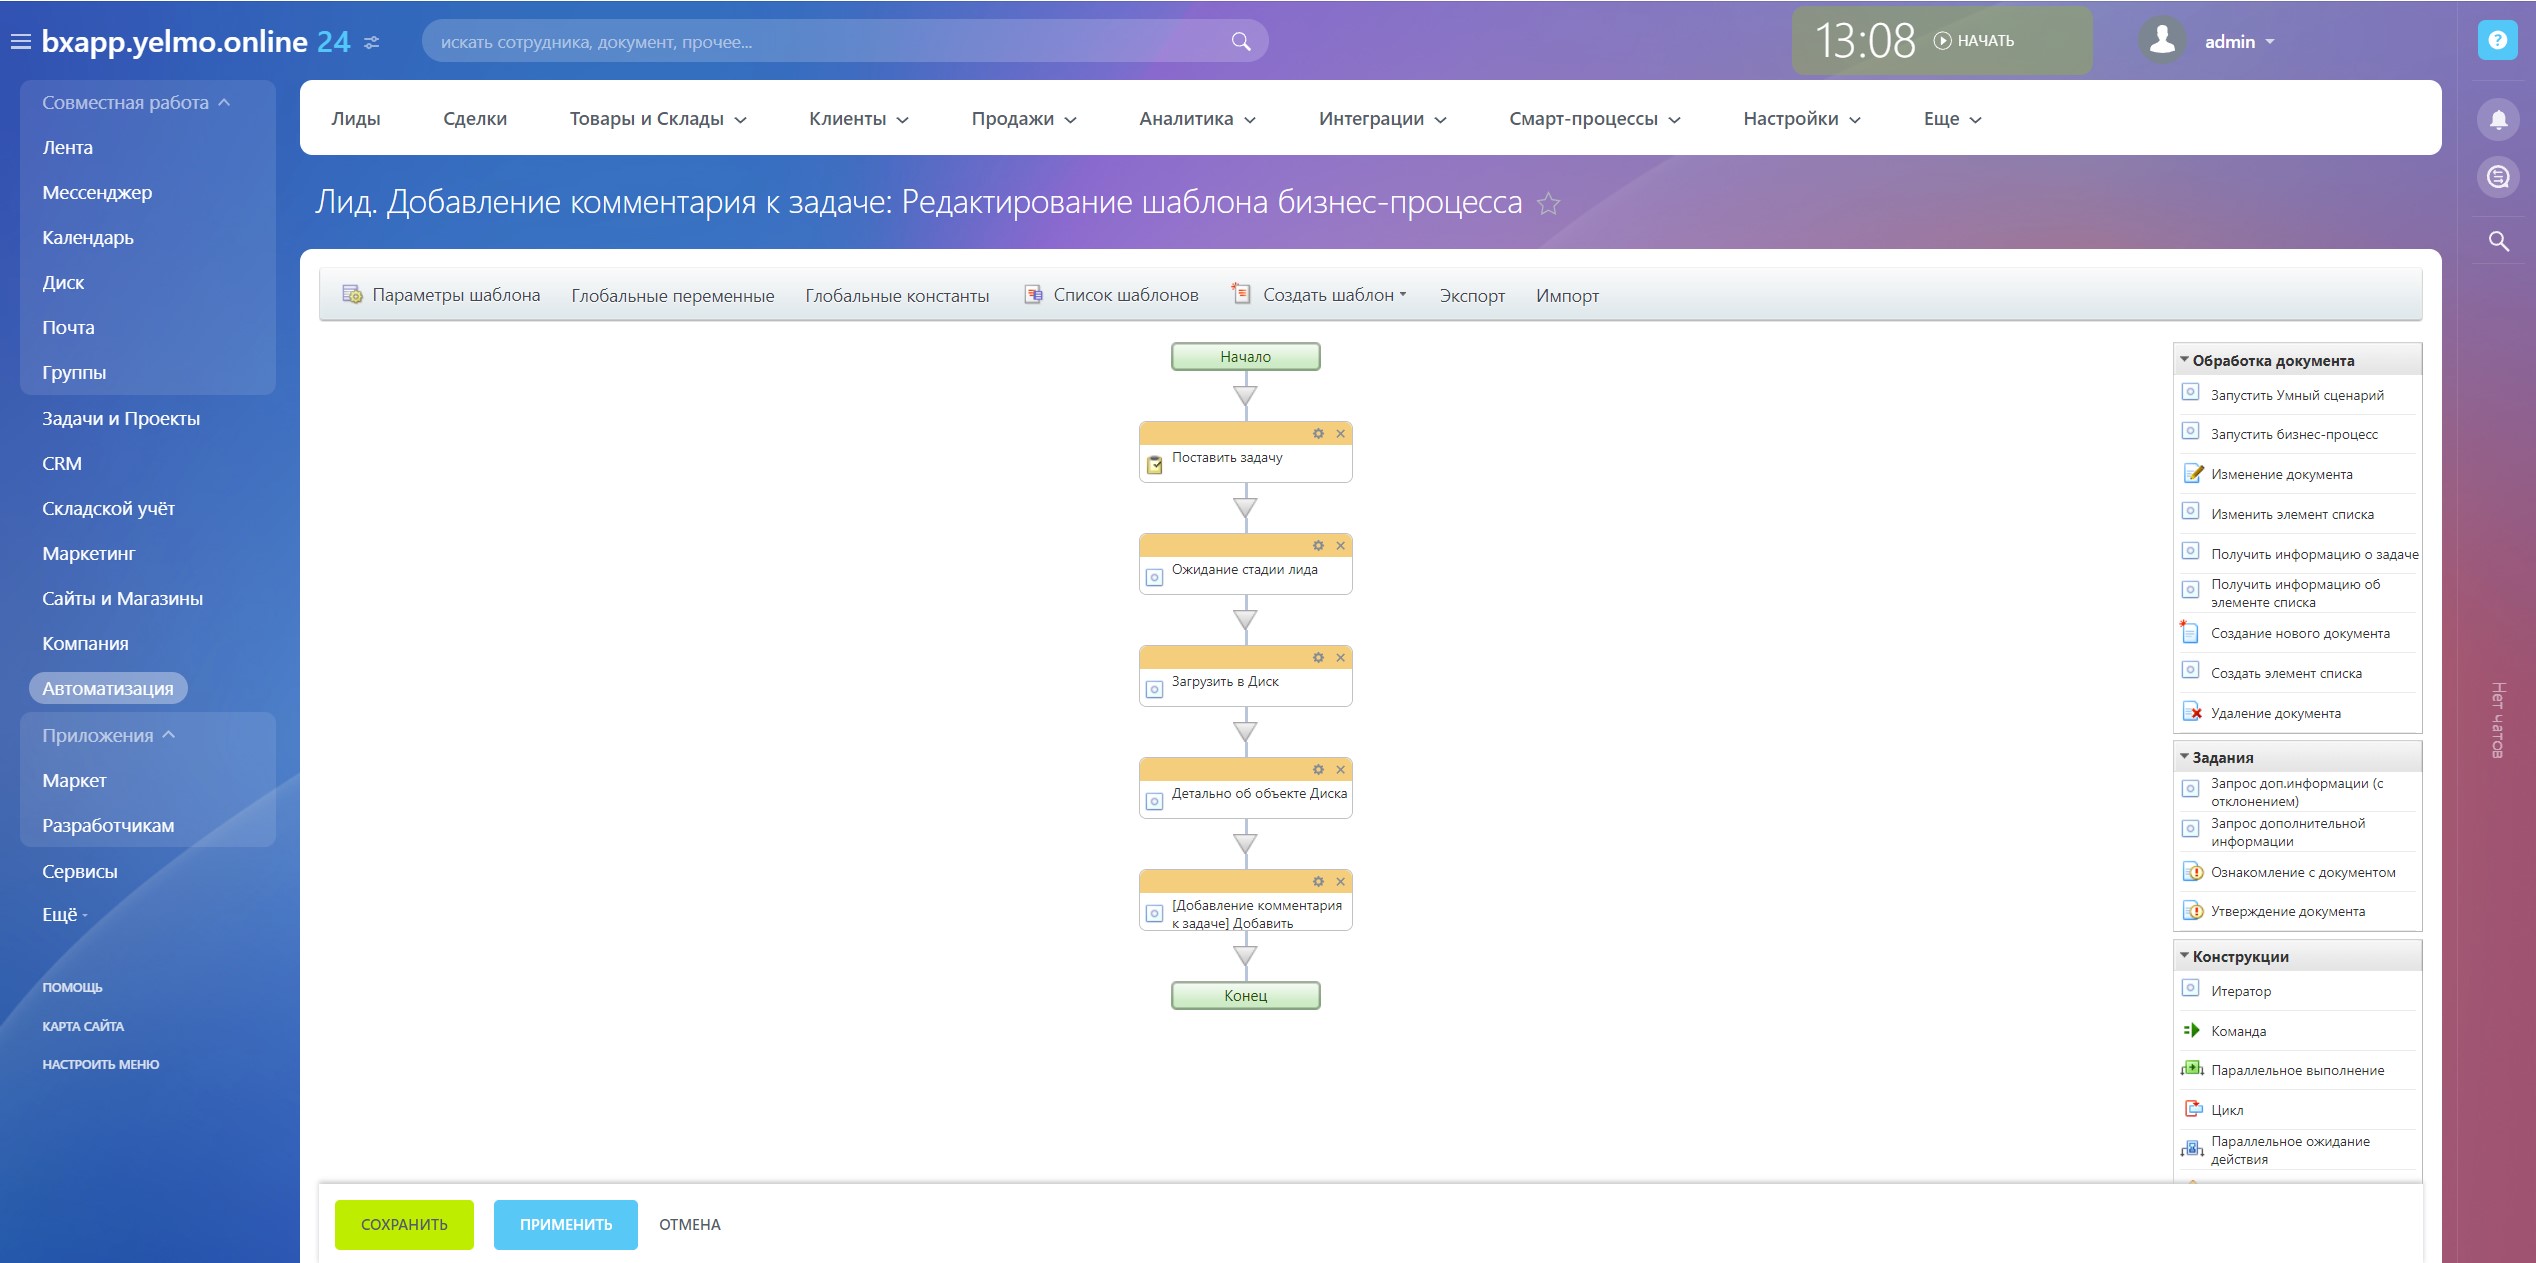The height and width of the screenshot is (1263, 2536).
Task: Click search magnifier in the search field
Action: pyautogui.click(x=1240, y=42)
